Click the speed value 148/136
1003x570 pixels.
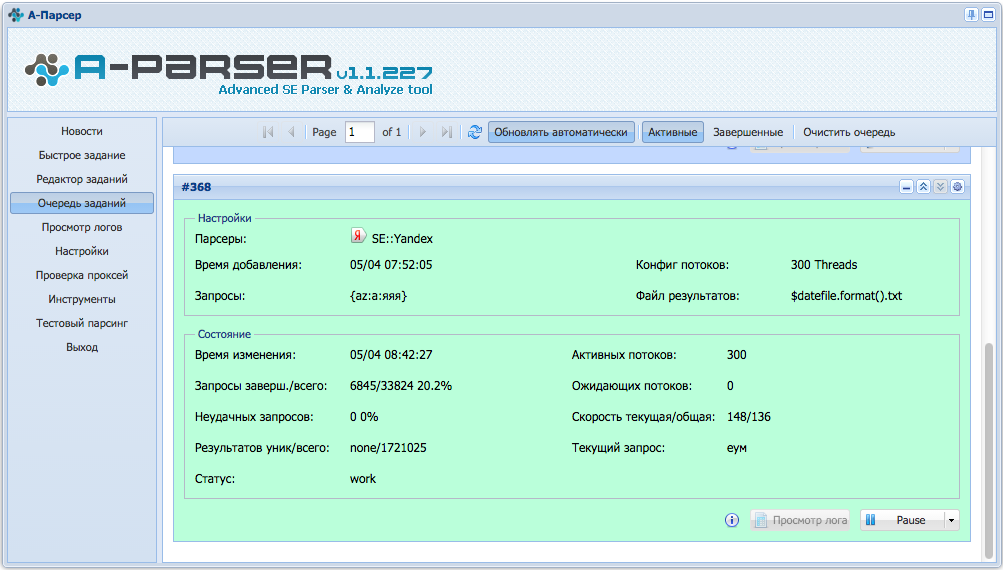748,417
